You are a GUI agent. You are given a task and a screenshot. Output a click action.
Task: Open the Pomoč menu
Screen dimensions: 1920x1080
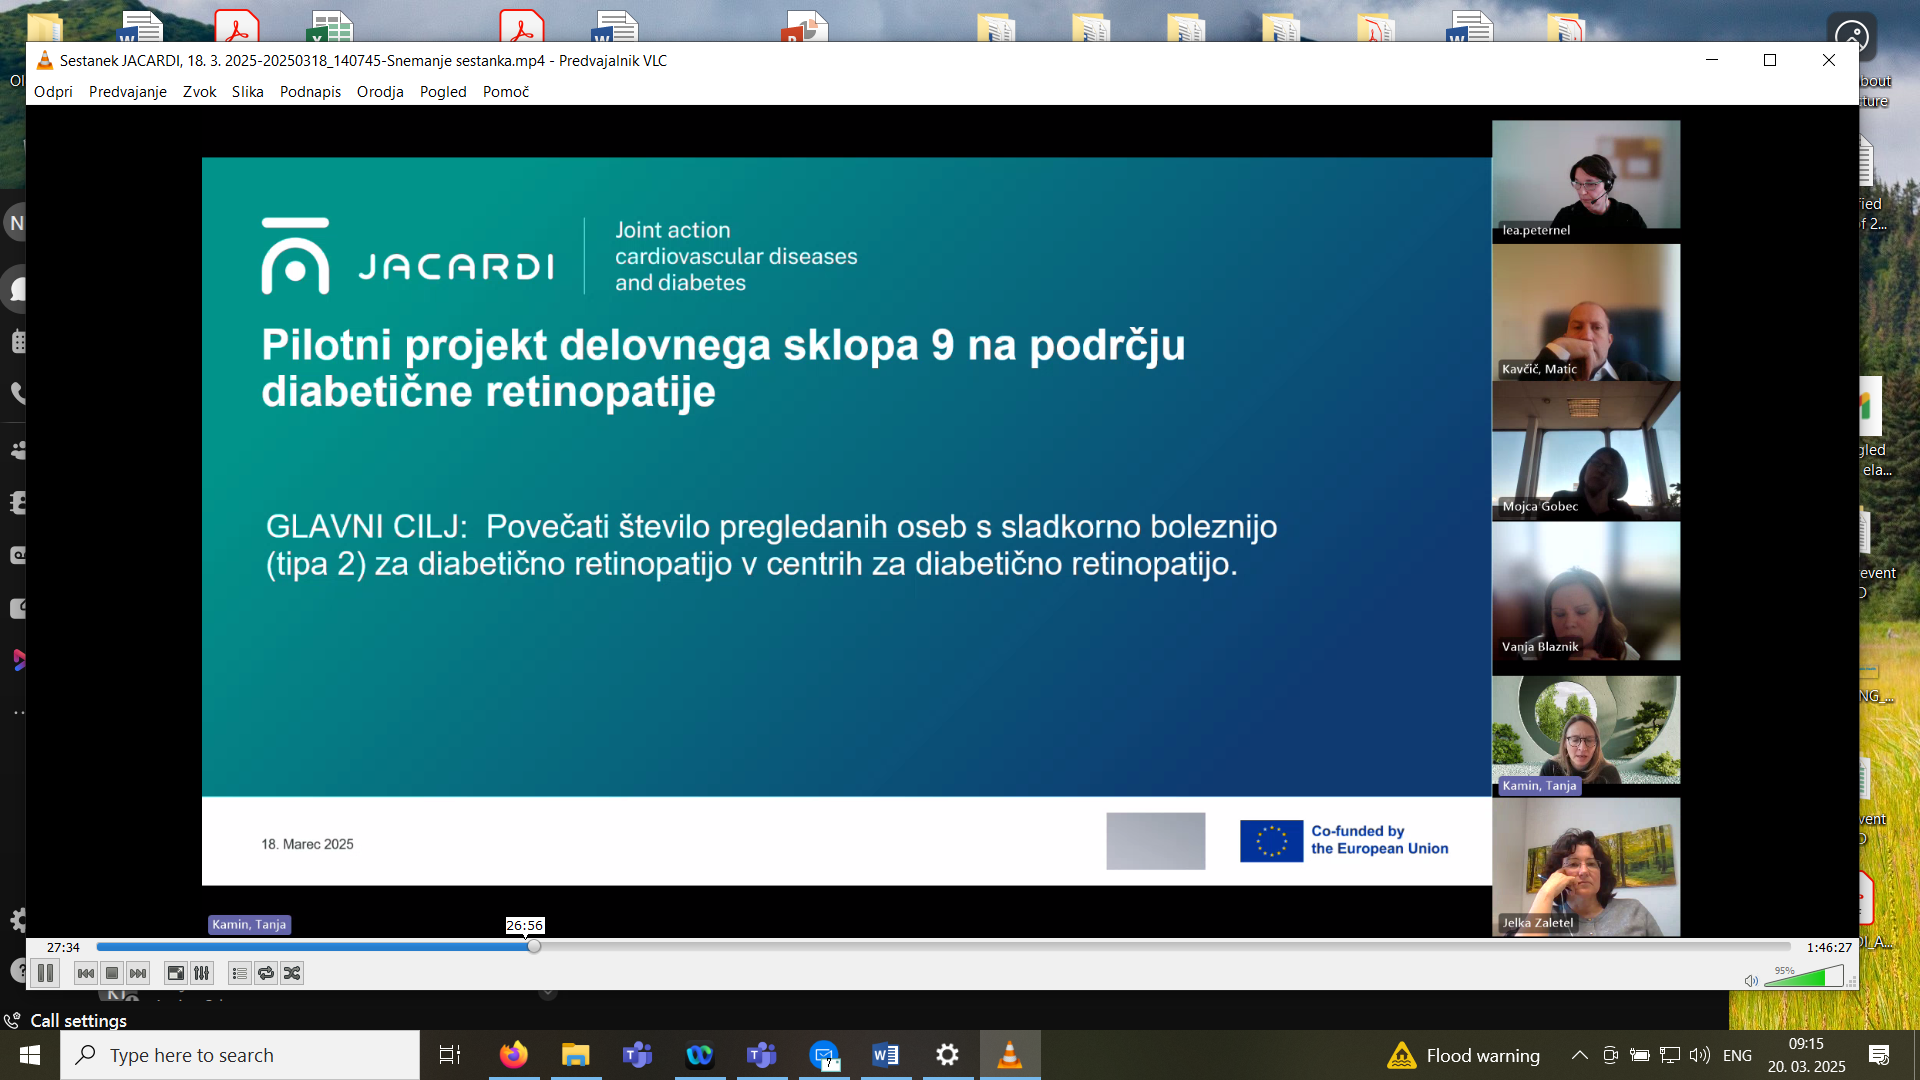(506, 91)
